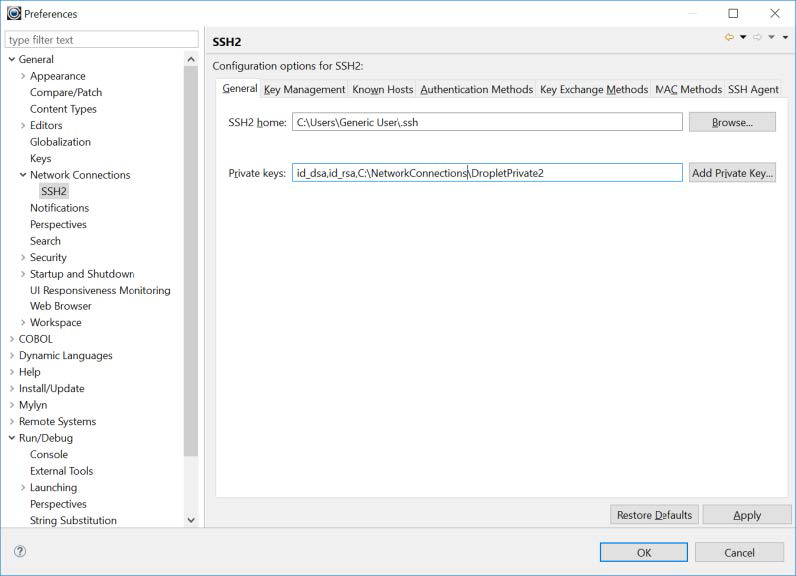Select the SSH Agent tab
Image resolution: width=796 pixels, height=576 pixels.
tap(752, 89)
